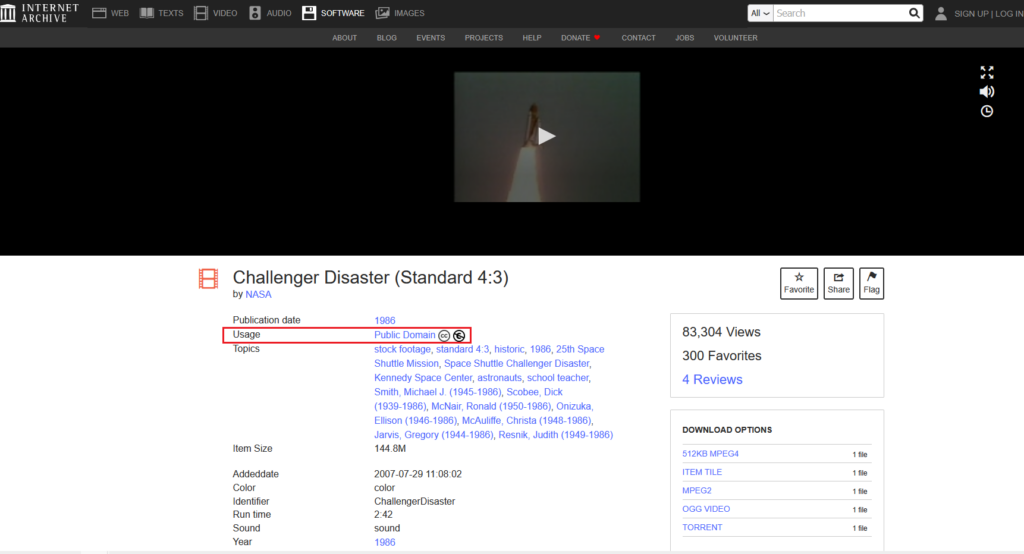The image size is (1024, 554).
Task: Click the Creative Commons CC icon
Action: click(444, 335)
